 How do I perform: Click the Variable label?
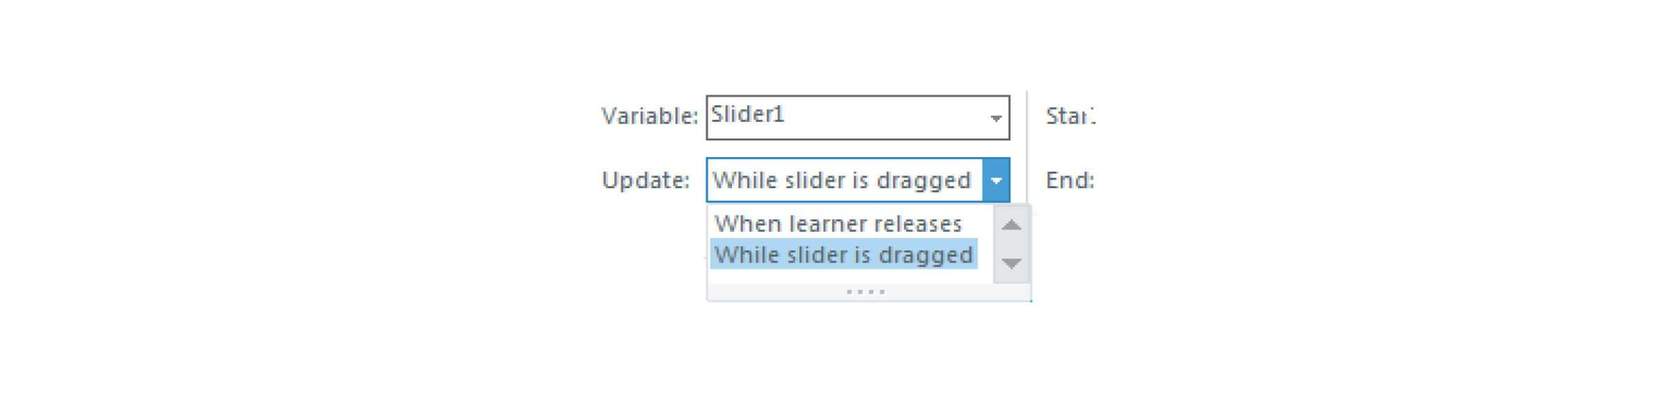point(650,116)
